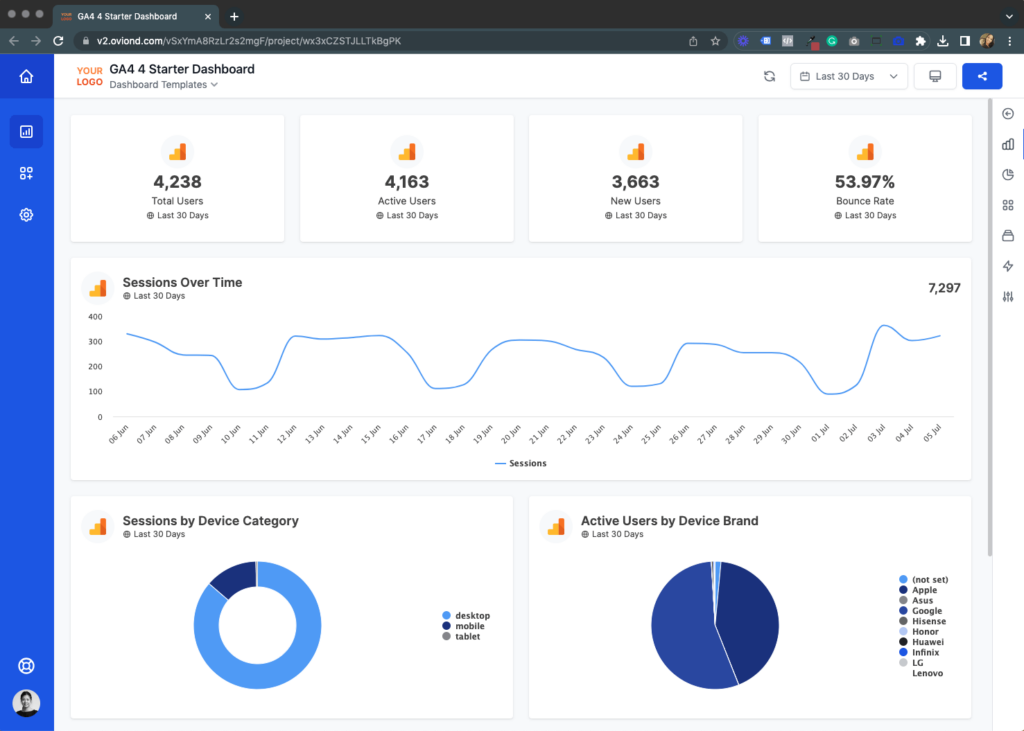This screenshot has height=731, width=1024.
Task: Toggle the (not set) brand legend entry
Action: coord(923,579)
